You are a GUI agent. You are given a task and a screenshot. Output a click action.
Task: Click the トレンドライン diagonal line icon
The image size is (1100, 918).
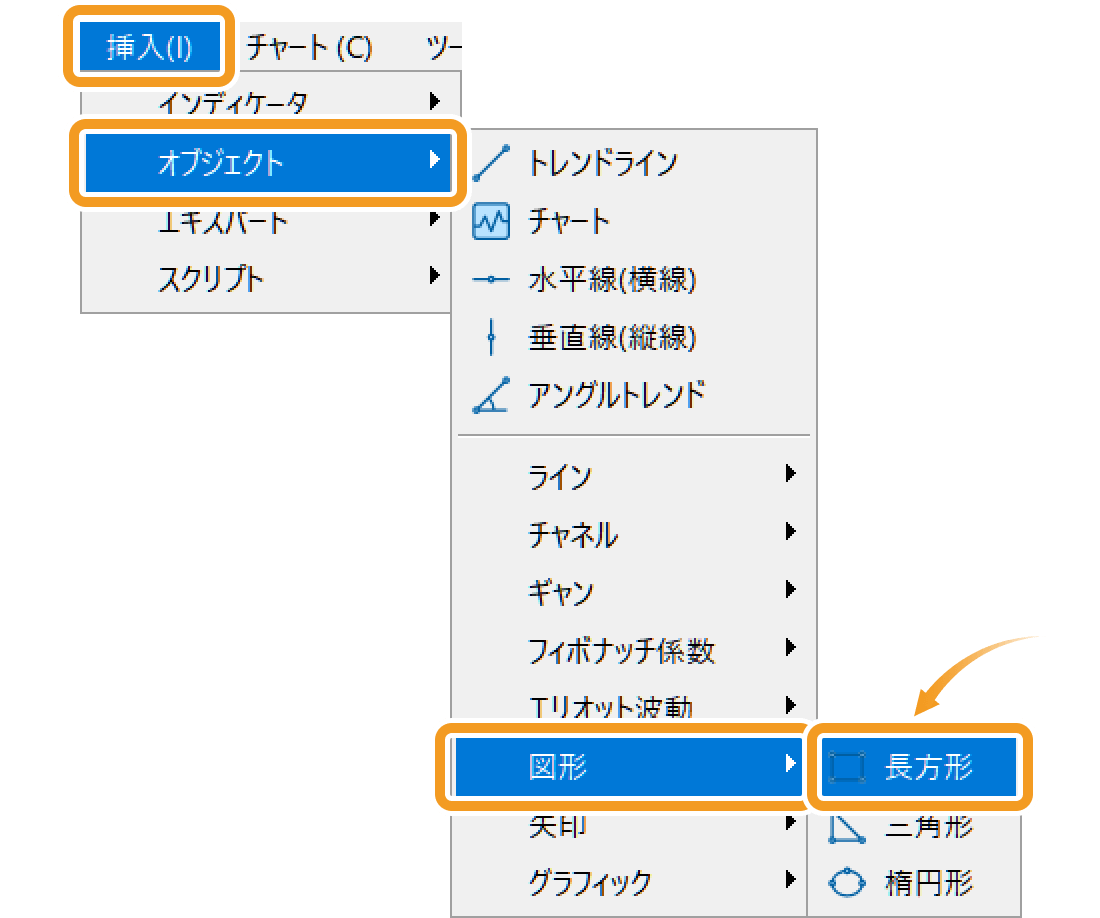tap(491, 163)
